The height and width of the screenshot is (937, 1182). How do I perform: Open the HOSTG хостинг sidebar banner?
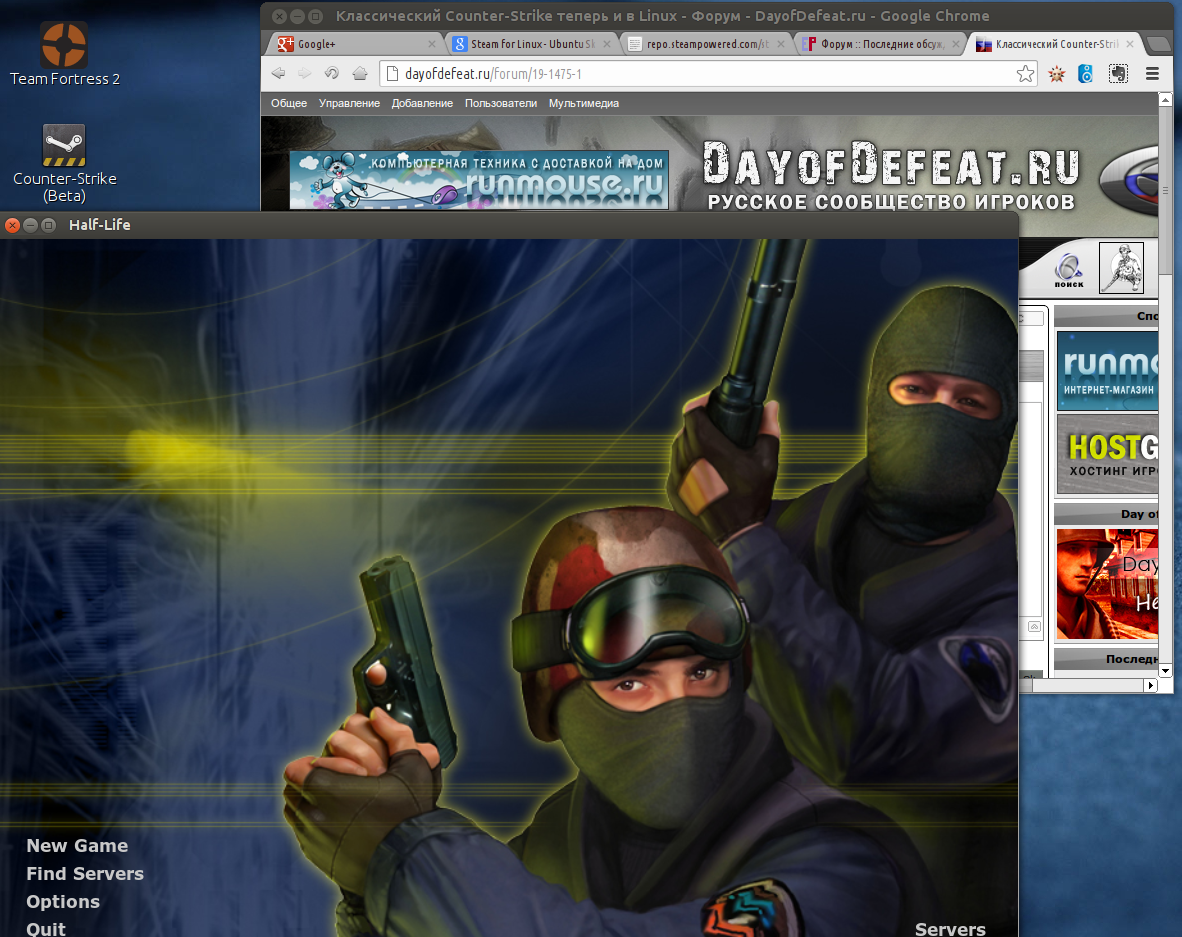[x=1107, y=454]
